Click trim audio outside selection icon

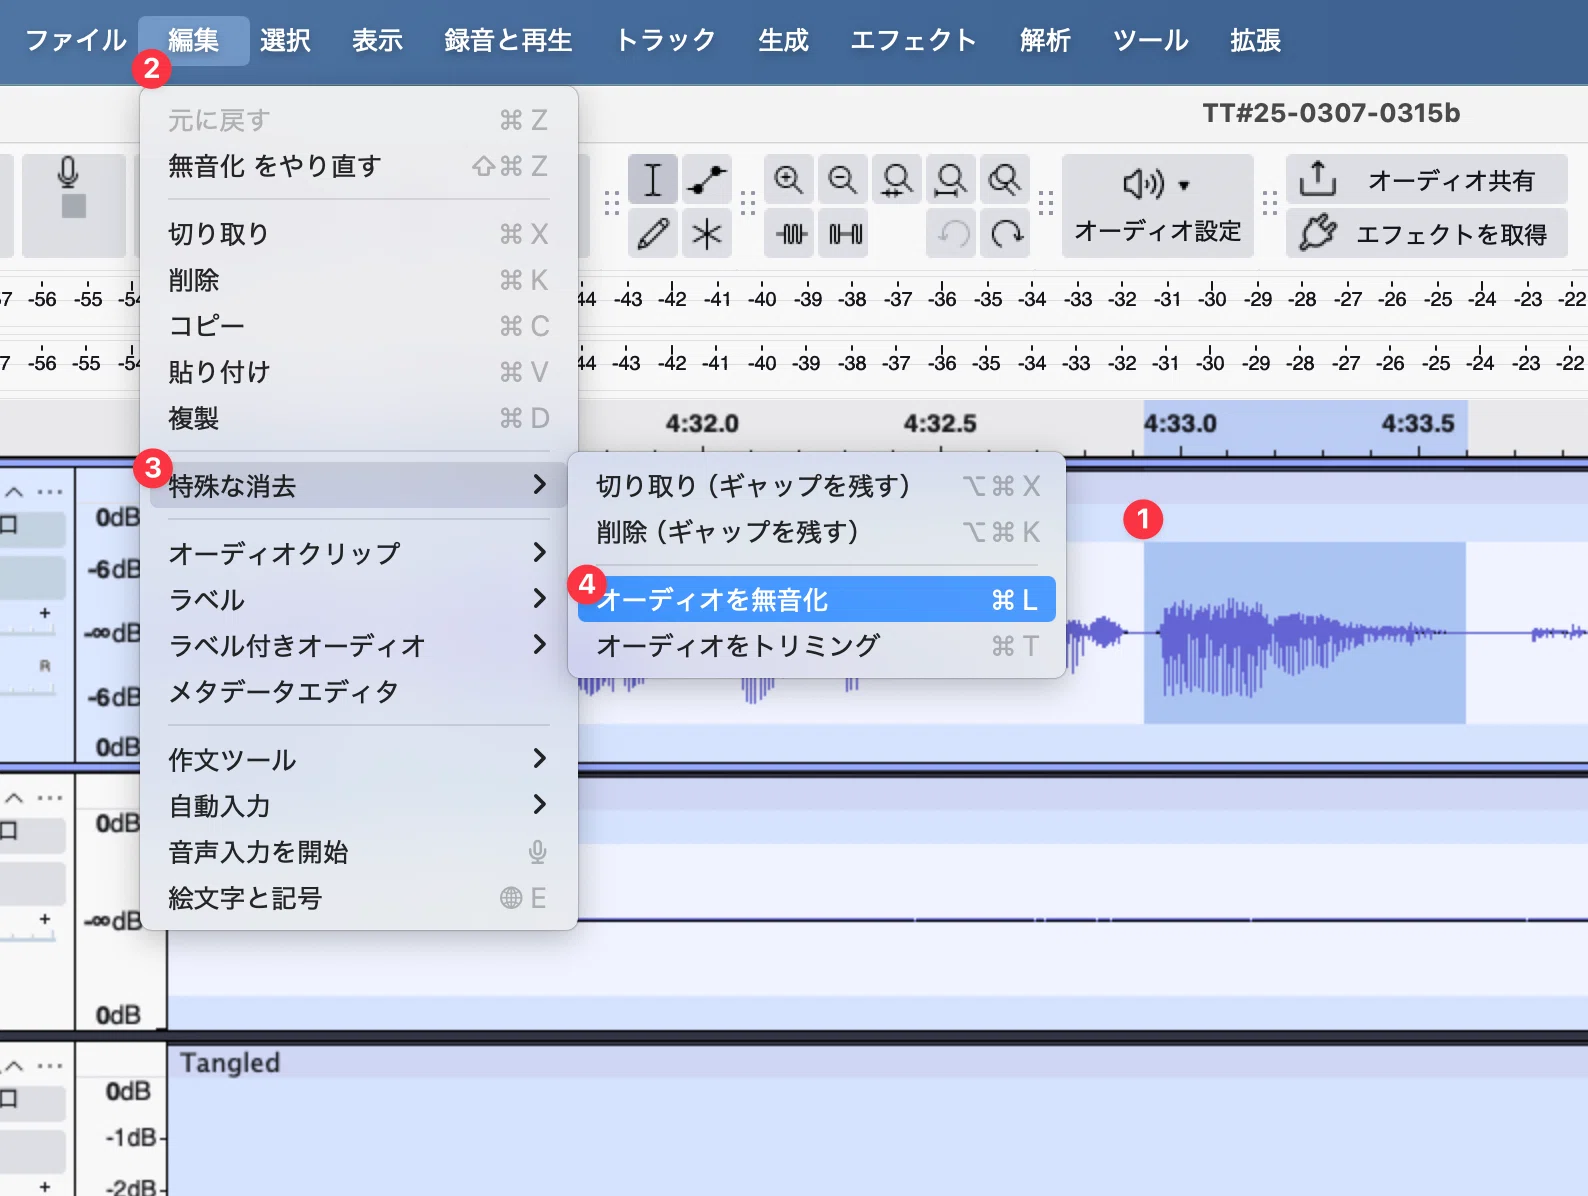click(x=789, y=234)
